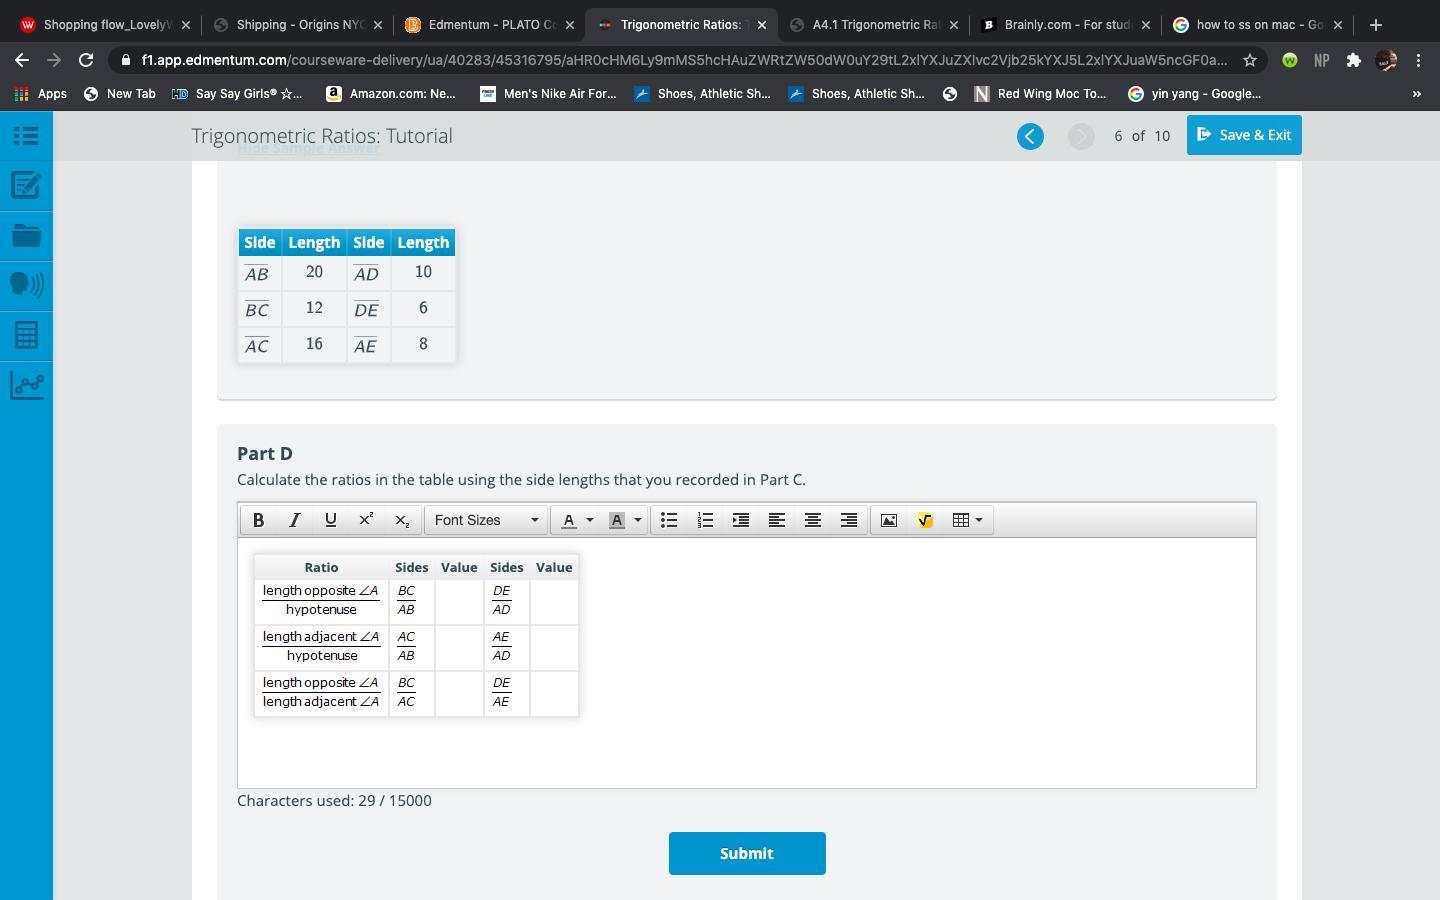Insert an image into the answer

(889, 520)
